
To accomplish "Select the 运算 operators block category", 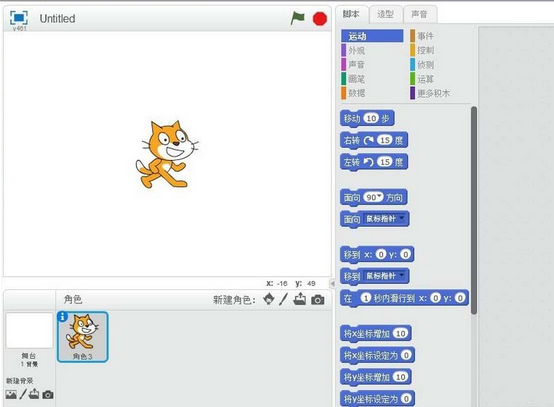I will tap(422, 79).
